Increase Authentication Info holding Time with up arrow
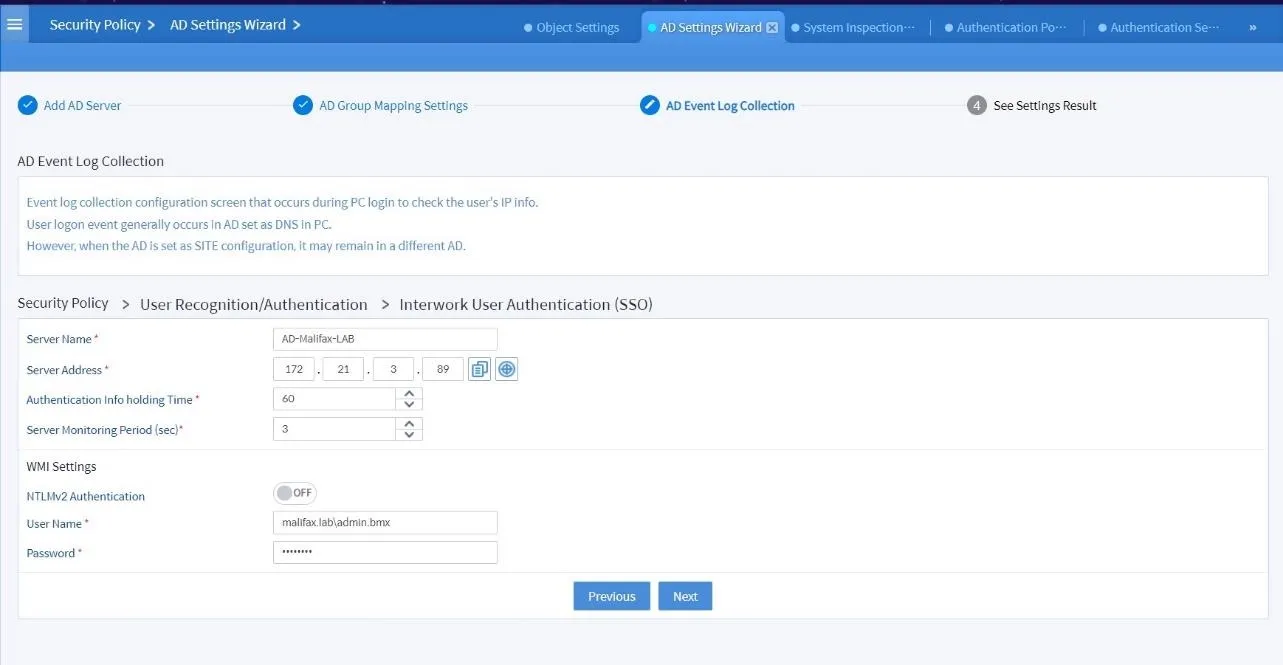 [x=409, y=393]
